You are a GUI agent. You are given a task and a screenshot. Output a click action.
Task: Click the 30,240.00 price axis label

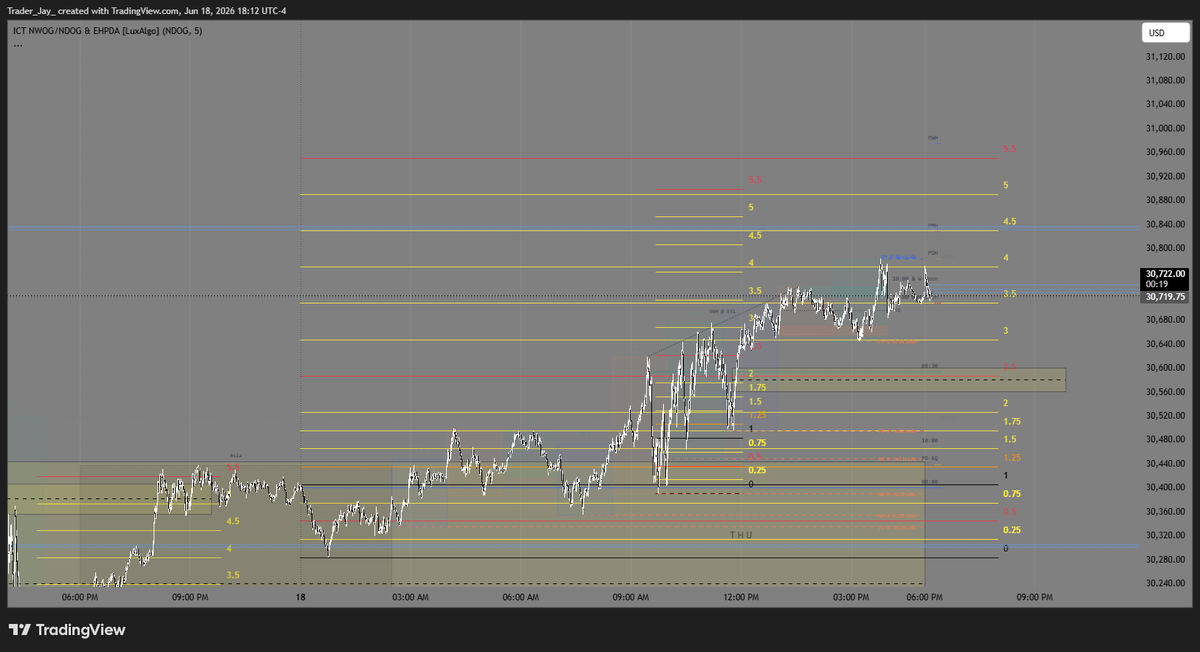[1166, 584]
